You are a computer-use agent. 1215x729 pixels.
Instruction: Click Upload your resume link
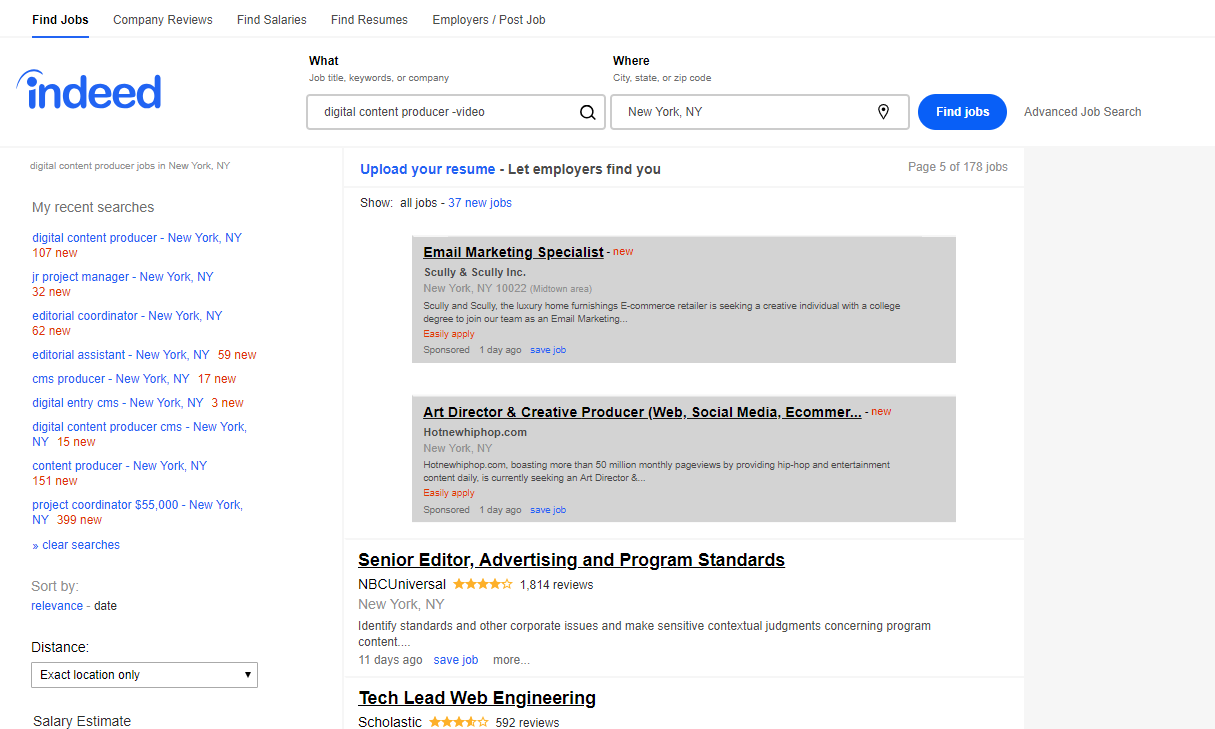point(427,169)
